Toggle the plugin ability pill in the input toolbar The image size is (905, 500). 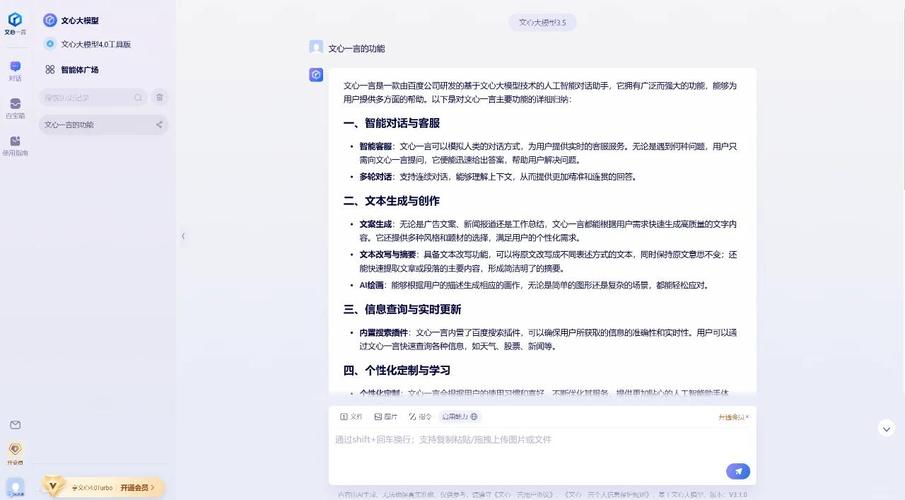click(459, 416)
